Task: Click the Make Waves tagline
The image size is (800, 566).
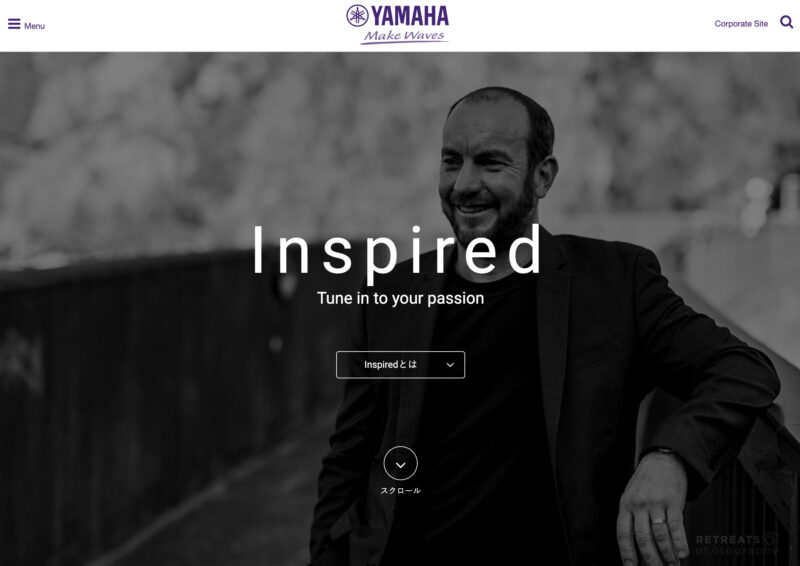Action: 404,36
